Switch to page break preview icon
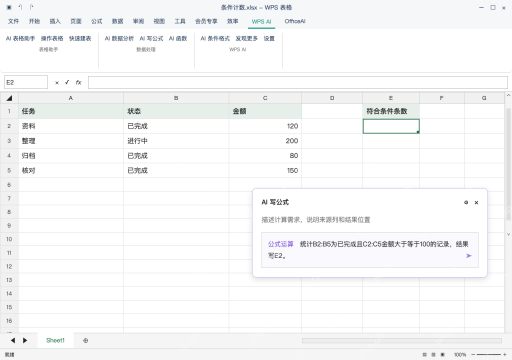The width and height of the screenshot is (512, 360). [443, 355]
